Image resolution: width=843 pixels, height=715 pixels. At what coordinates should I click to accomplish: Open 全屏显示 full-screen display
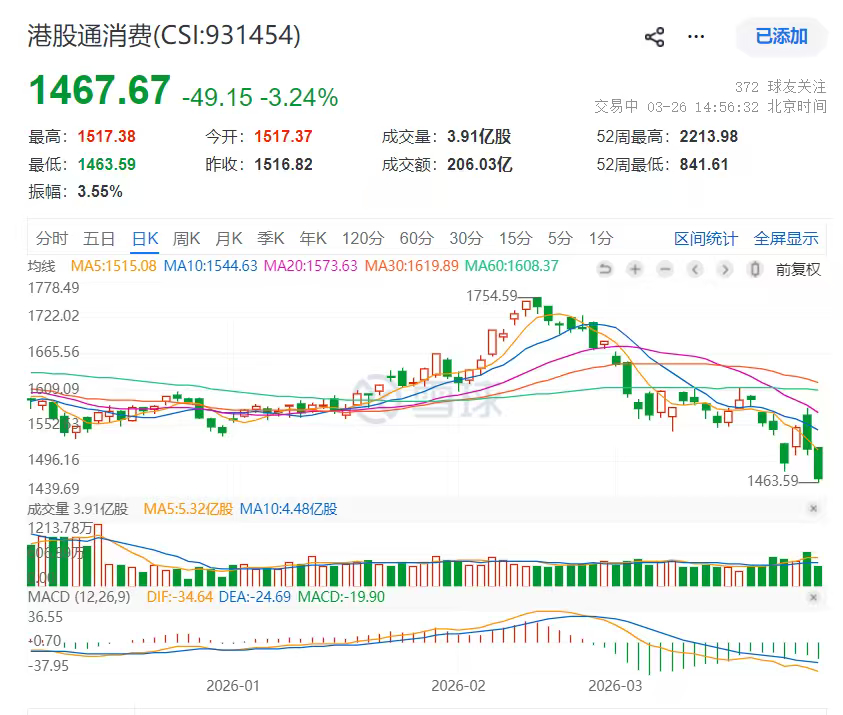[785, 238]
